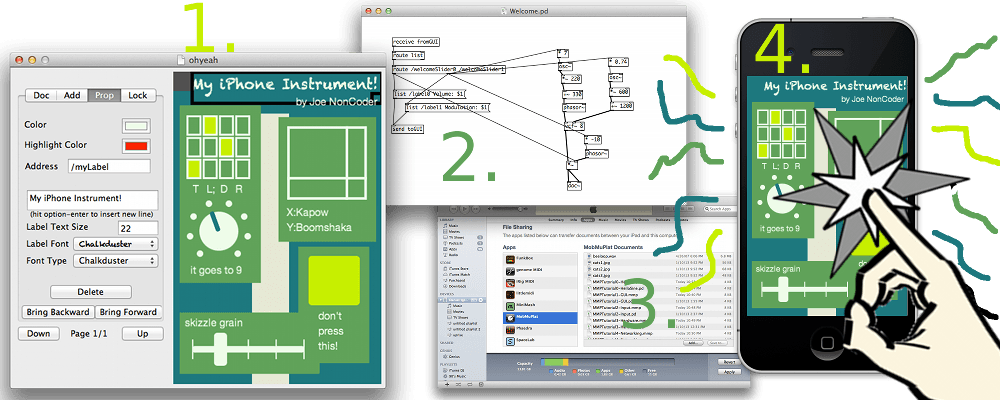
Task: Select MiniMash app icon in iTunes list
Action: click(510, 306)
